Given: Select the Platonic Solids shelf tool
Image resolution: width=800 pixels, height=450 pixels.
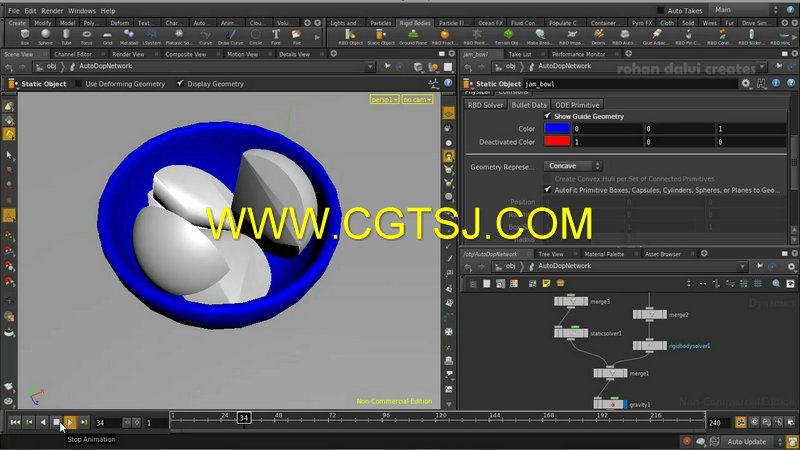Looking at the screenshot, I should click(x=179, y=36).
